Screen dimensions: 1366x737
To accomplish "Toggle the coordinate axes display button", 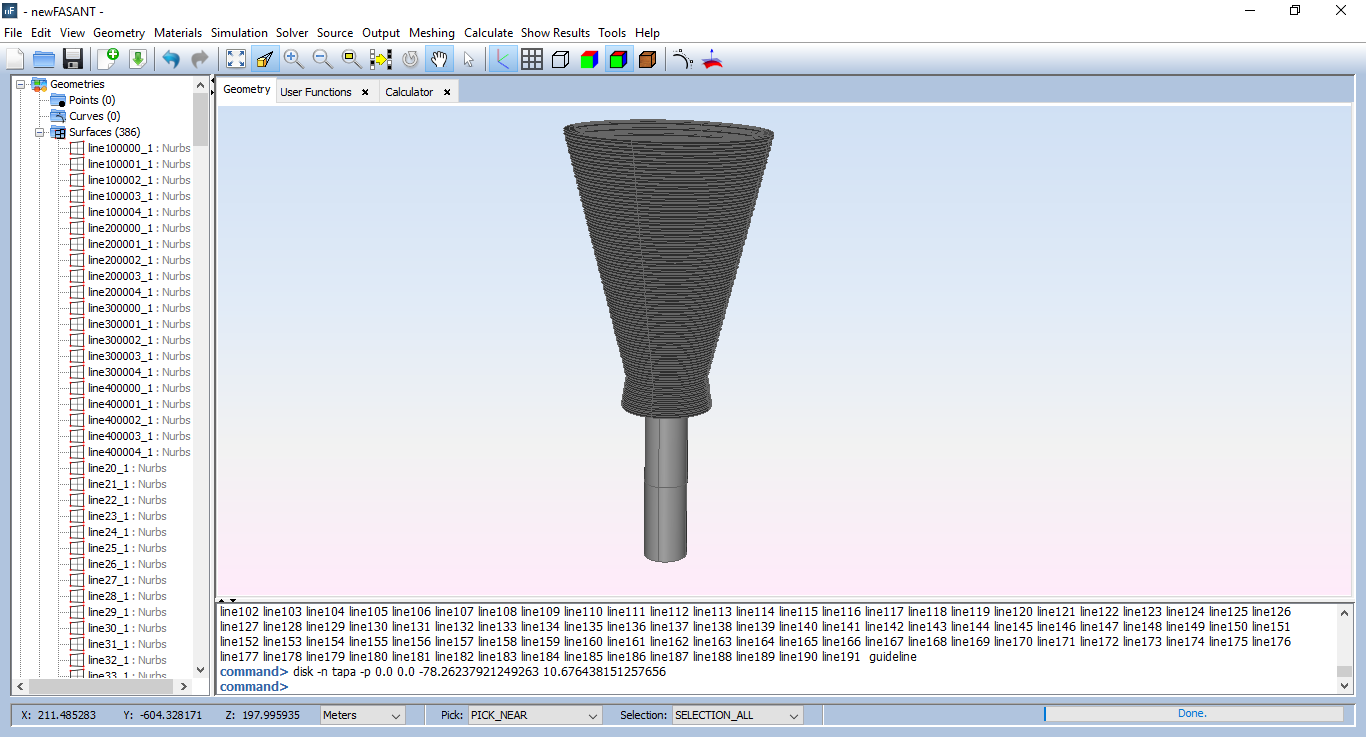I will point(502,59).
